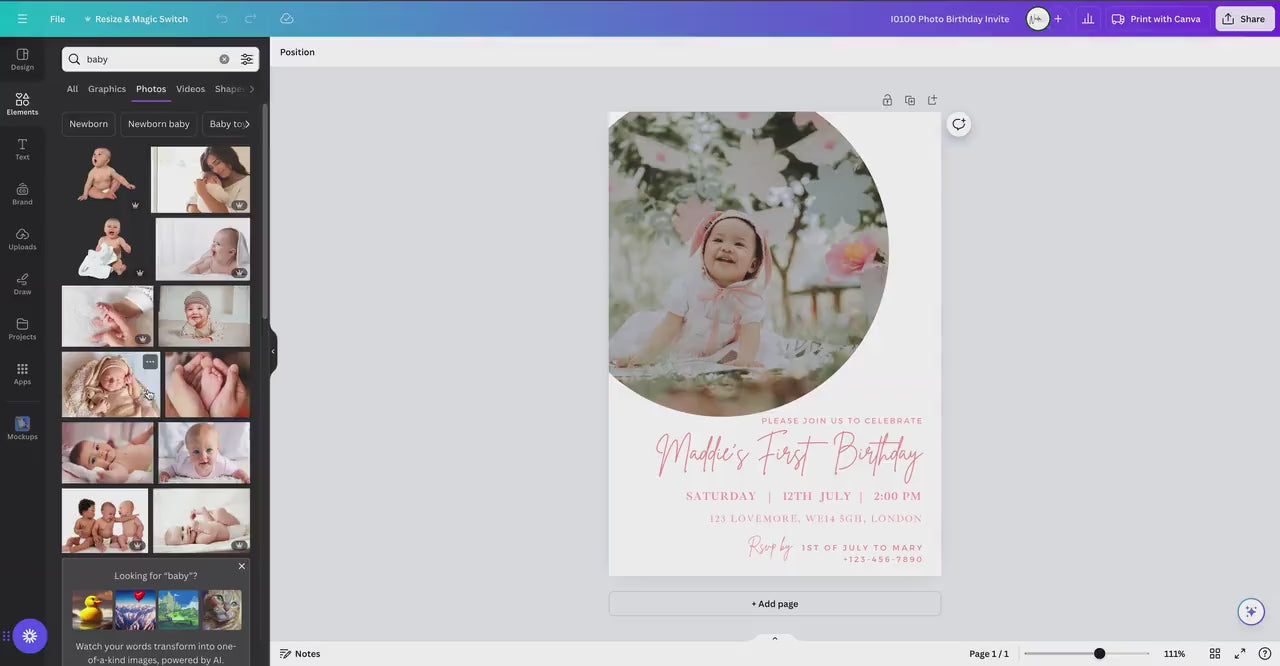1280x666 pixels.
Task: Select the PLEASE JOIN US TO CELEBRATE text
Action: click(x=842, y=421)
